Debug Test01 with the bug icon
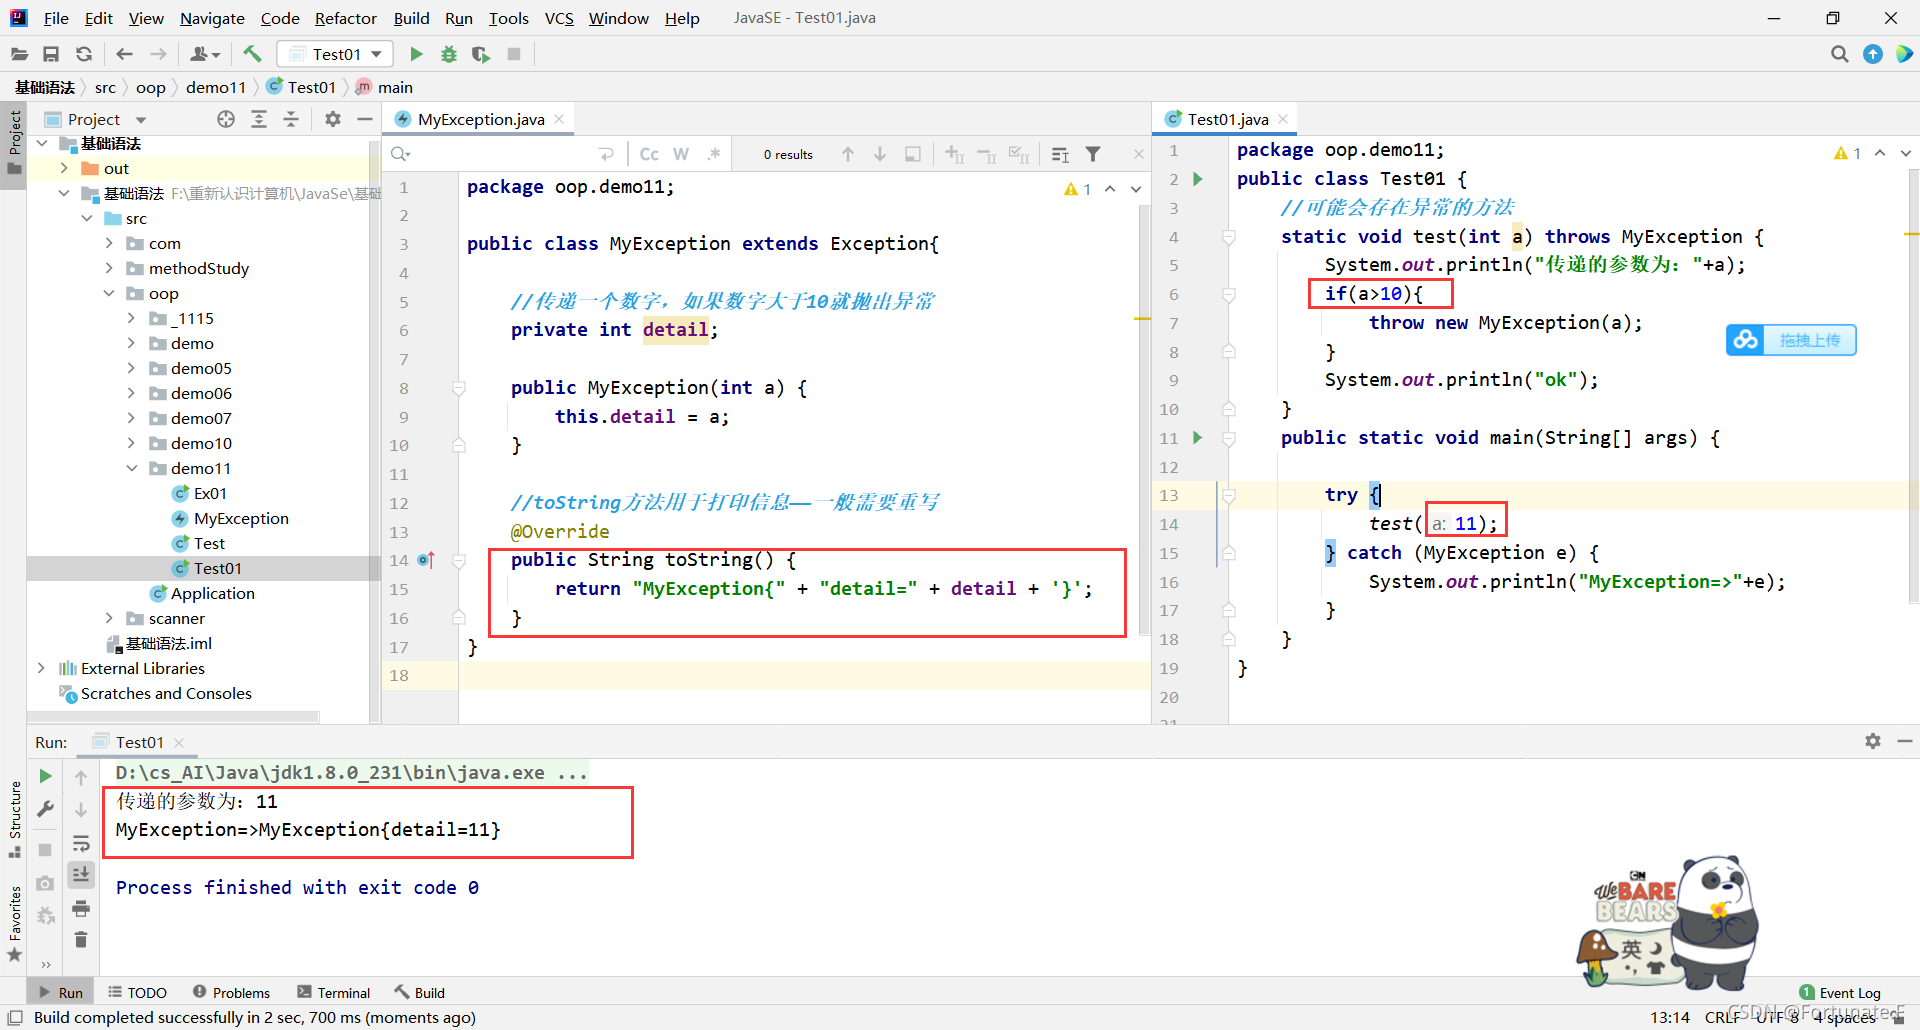 click(449, 54)
